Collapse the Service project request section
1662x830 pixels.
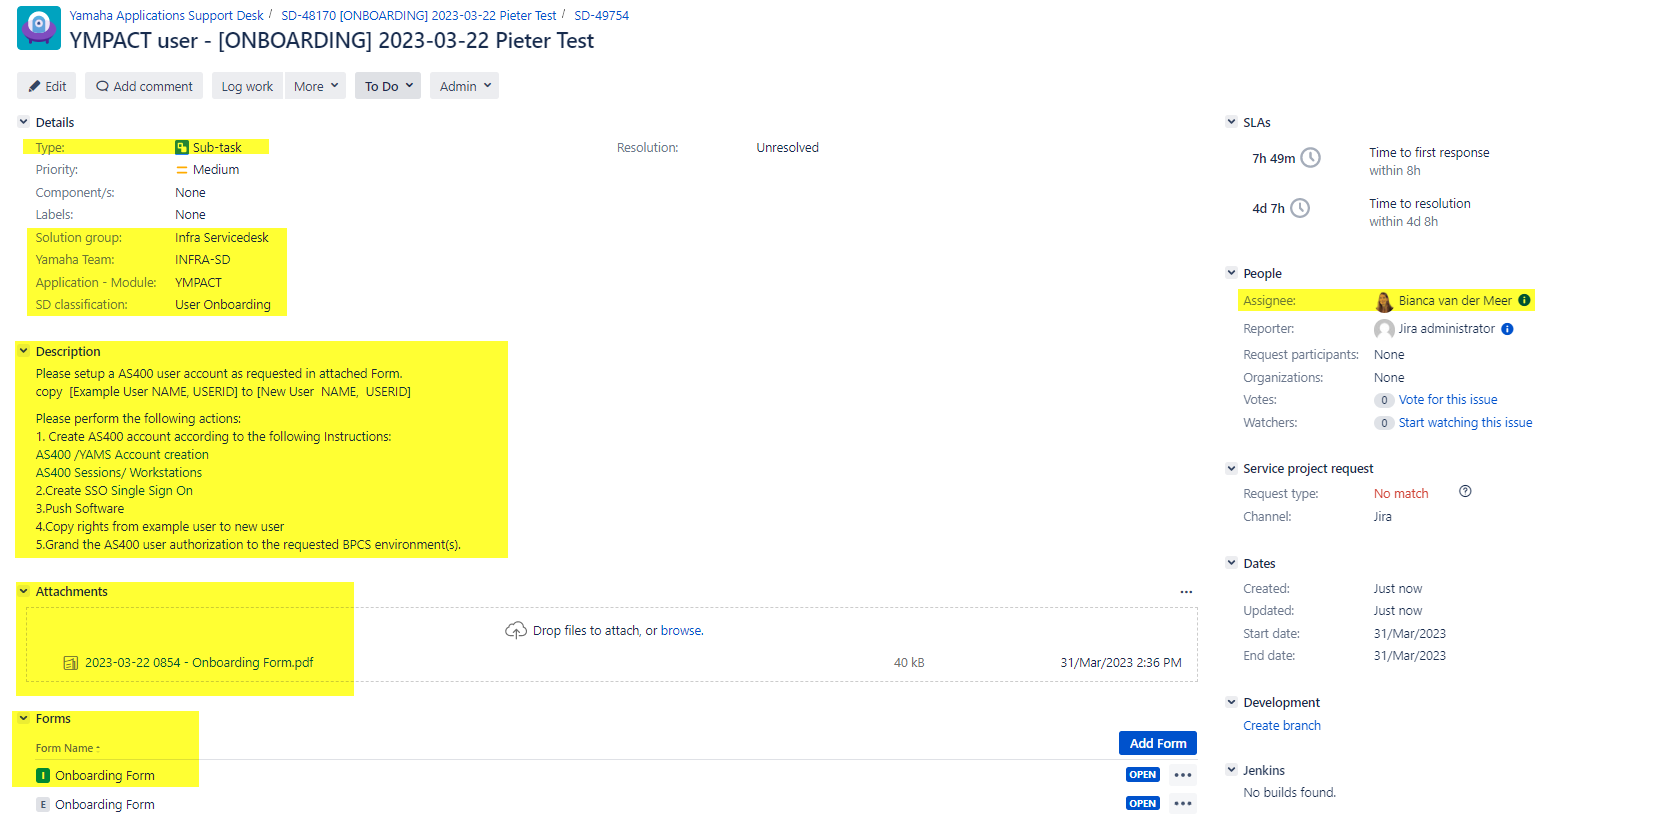tap(1231, 468)
